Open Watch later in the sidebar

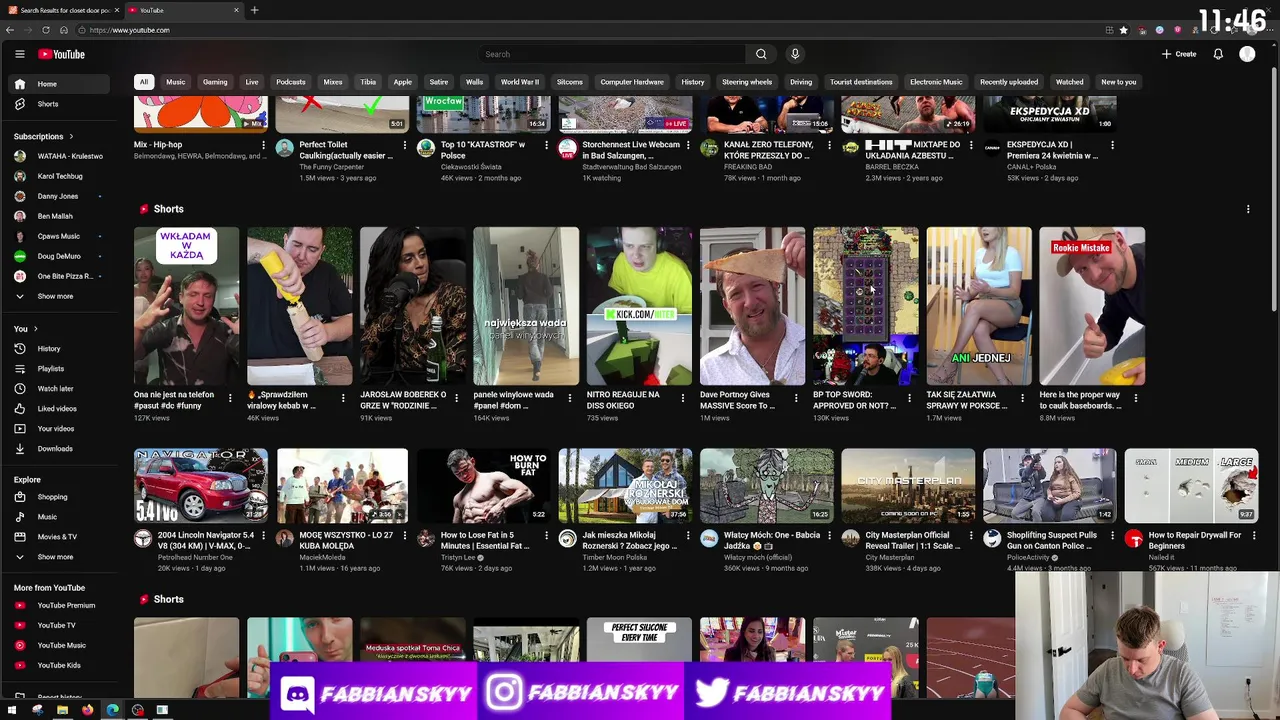point(60,389)
